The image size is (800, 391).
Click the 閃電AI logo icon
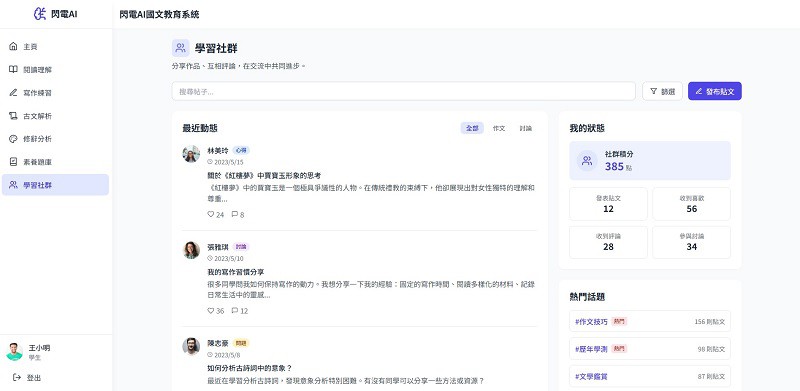(x=40, y=14)
